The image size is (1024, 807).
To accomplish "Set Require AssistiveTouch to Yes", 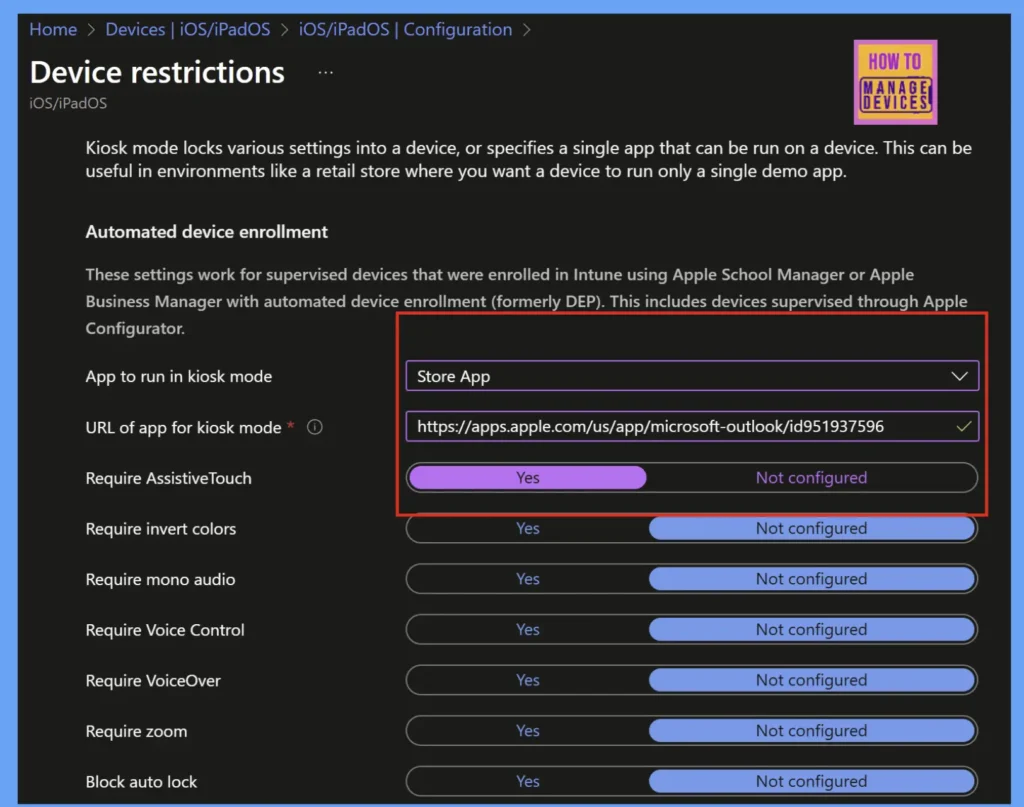I will (527, 477).
